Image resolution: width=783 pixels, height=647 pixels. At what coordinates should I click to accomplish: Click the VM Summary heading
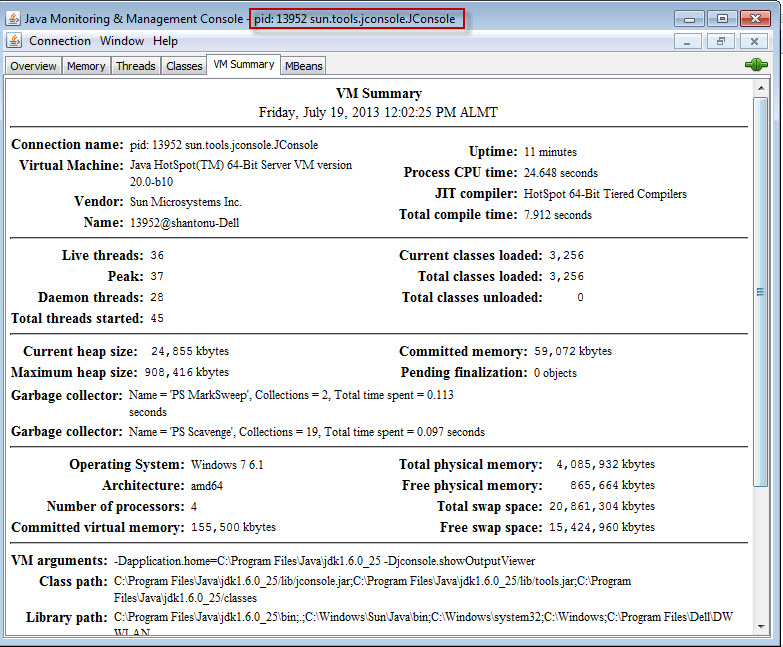coord(379,93)
